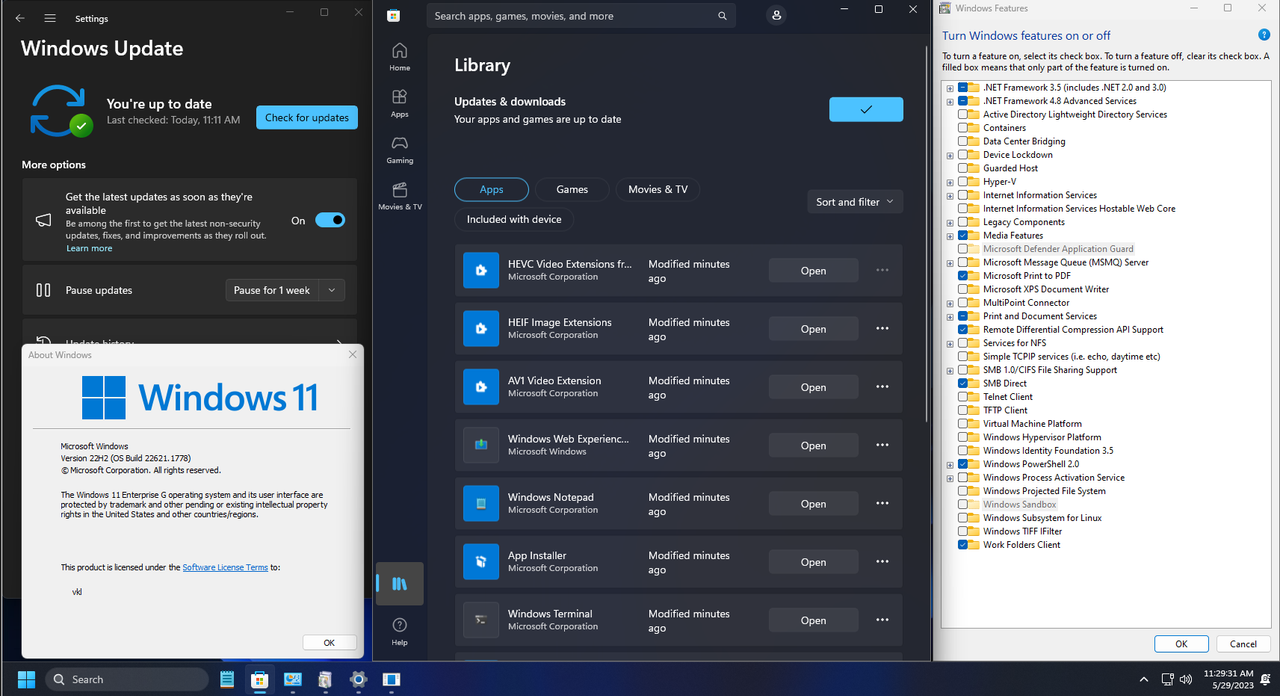Expand .NET Framework 4.8 Advanced Services node

[950, 101]
